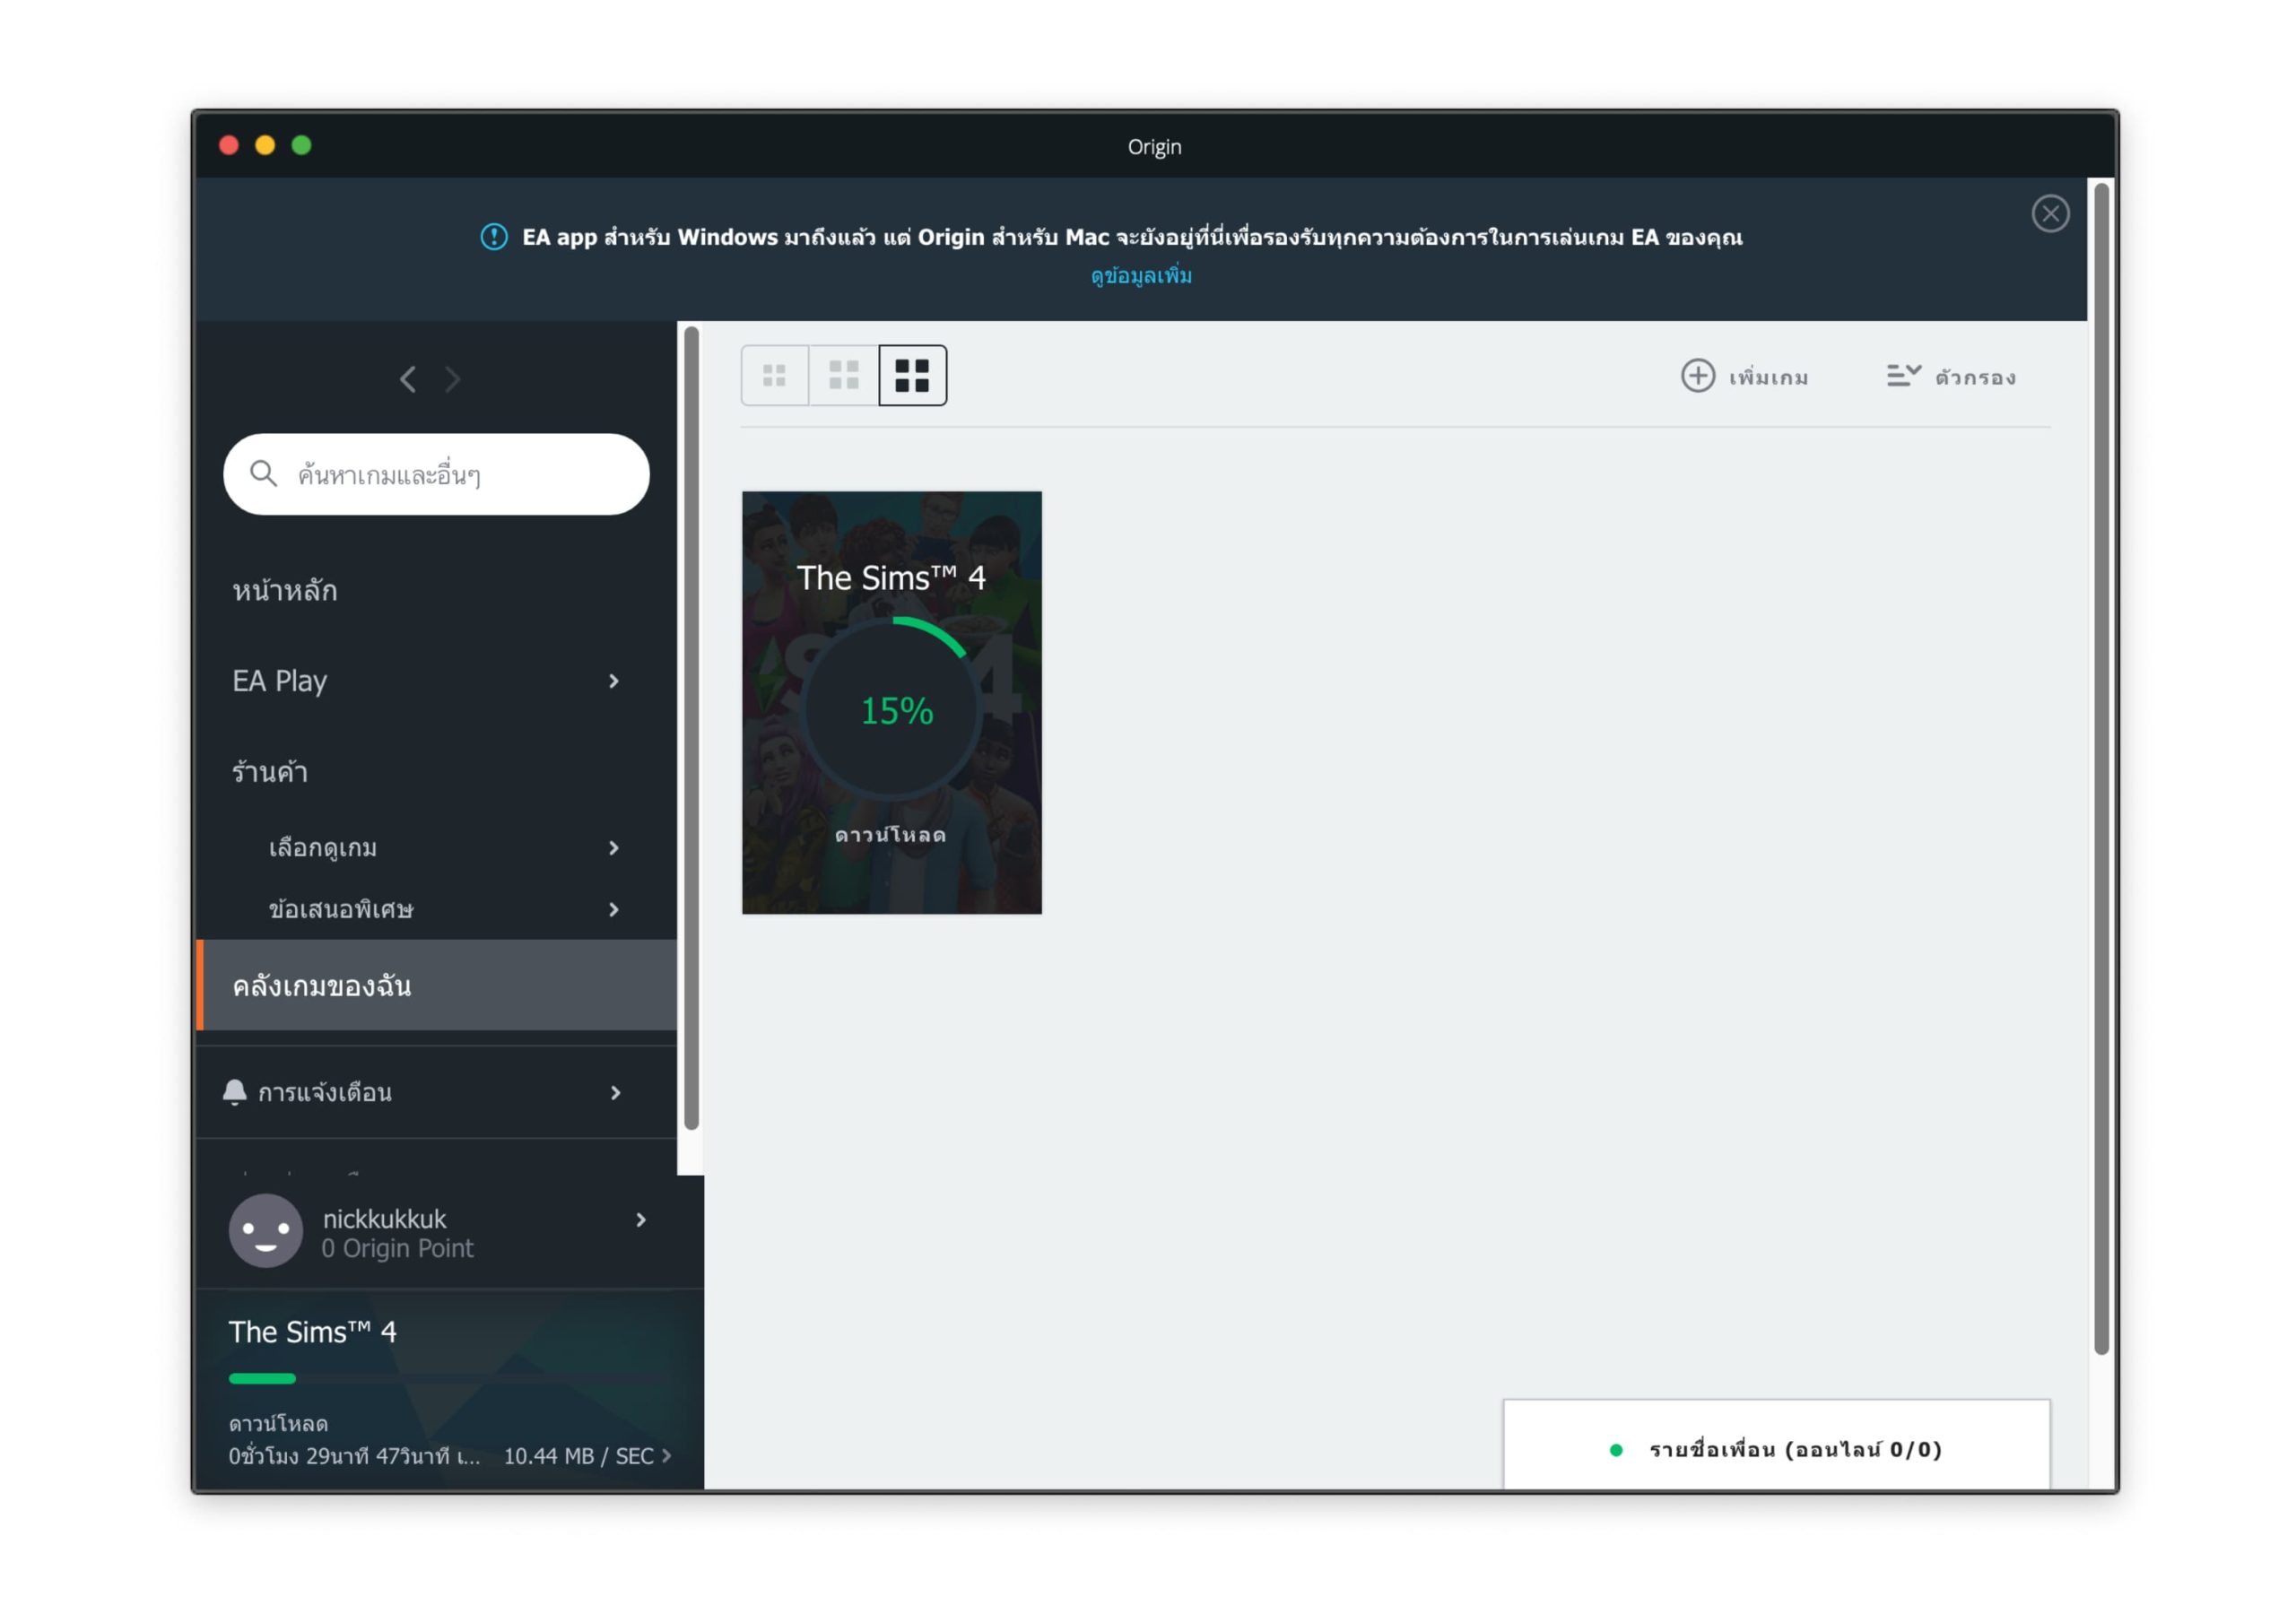This screenshot has width=2296, height=1597.
Task: Select คลังเกมของฉัน library item
Action: (322, 986)
